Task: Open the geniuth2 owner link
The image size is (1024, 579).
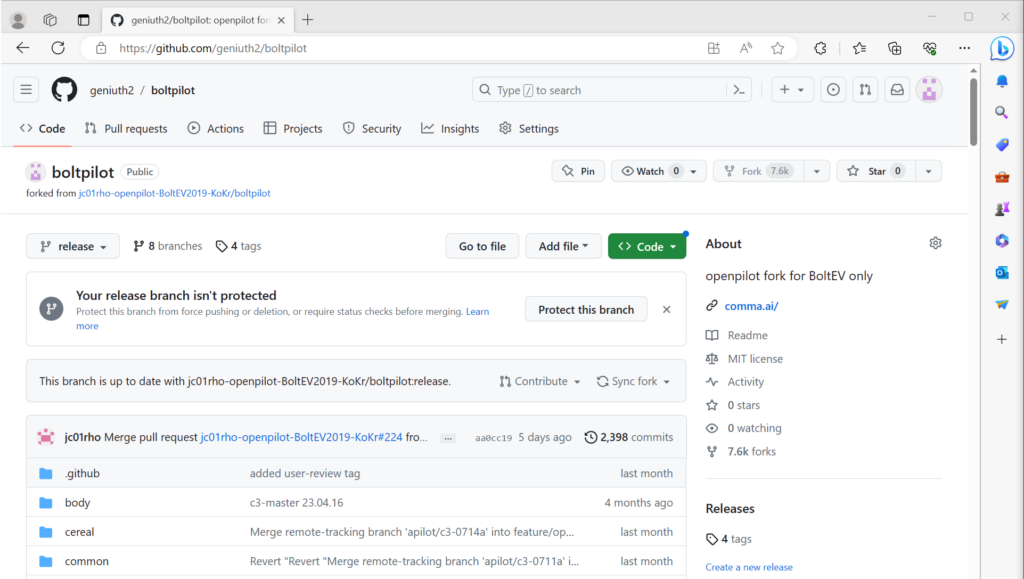Action: pyautogui.click(x=112, y=90)
